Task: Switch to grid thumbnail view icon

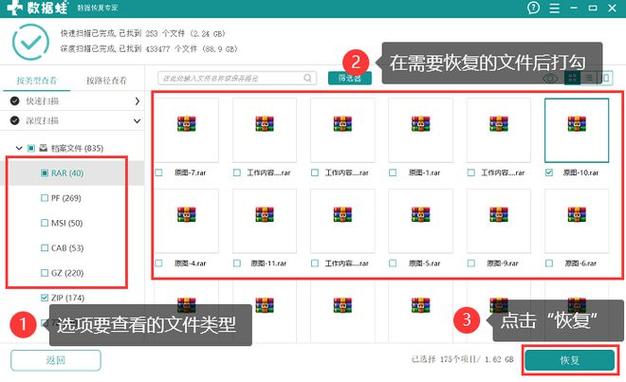Action: [x=572, y=78]
